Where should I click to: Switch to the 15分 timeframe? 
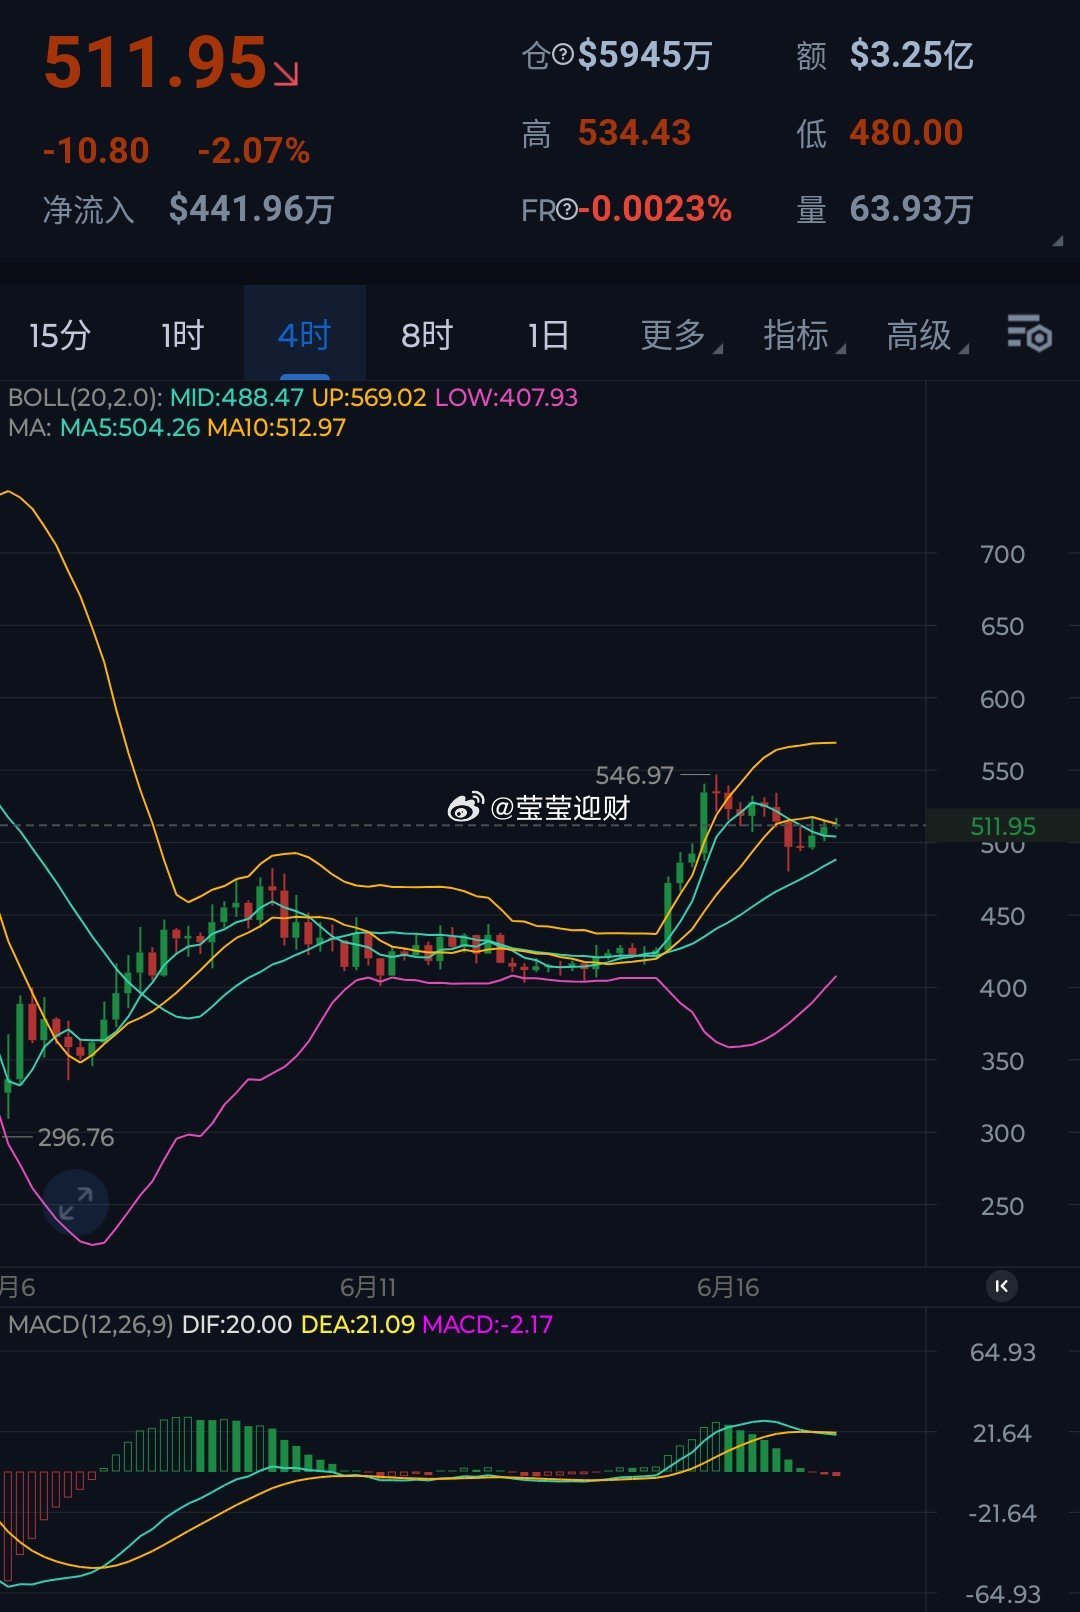[60, 335]
